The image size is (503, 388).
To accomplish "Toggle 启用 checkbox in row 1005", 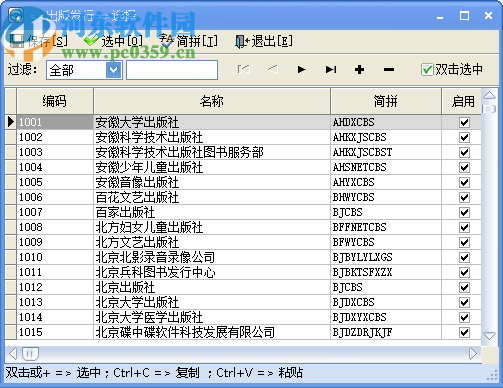I will (x=464, y=182).
